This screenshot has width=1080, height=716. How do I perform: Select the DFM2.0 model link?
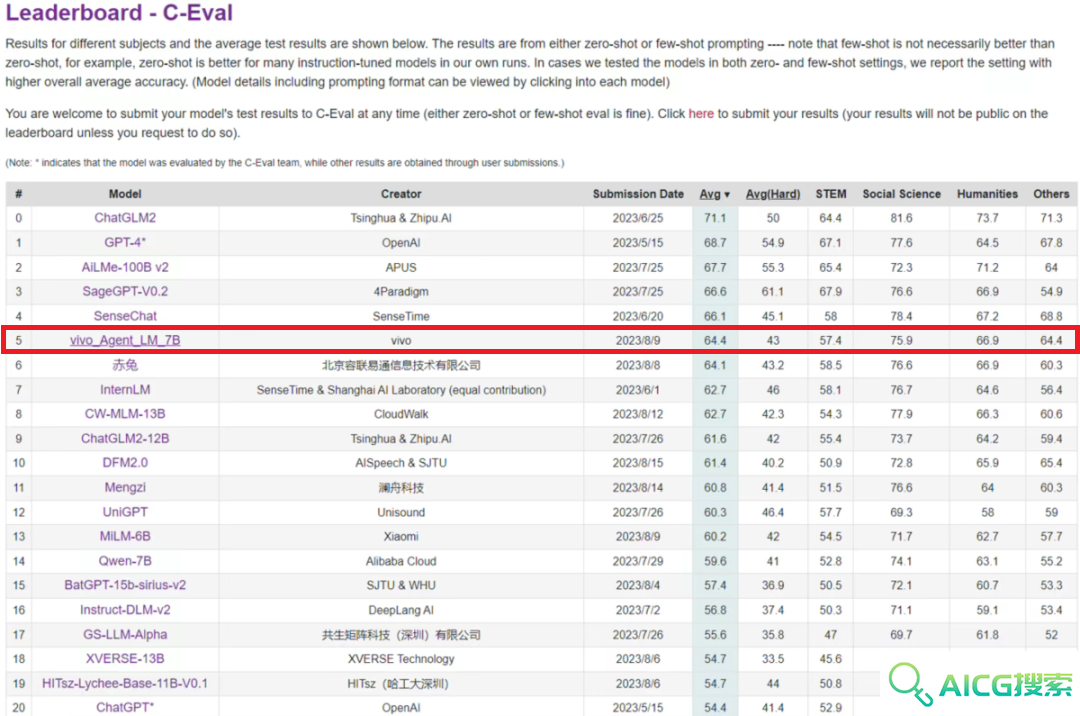point(125,463)
